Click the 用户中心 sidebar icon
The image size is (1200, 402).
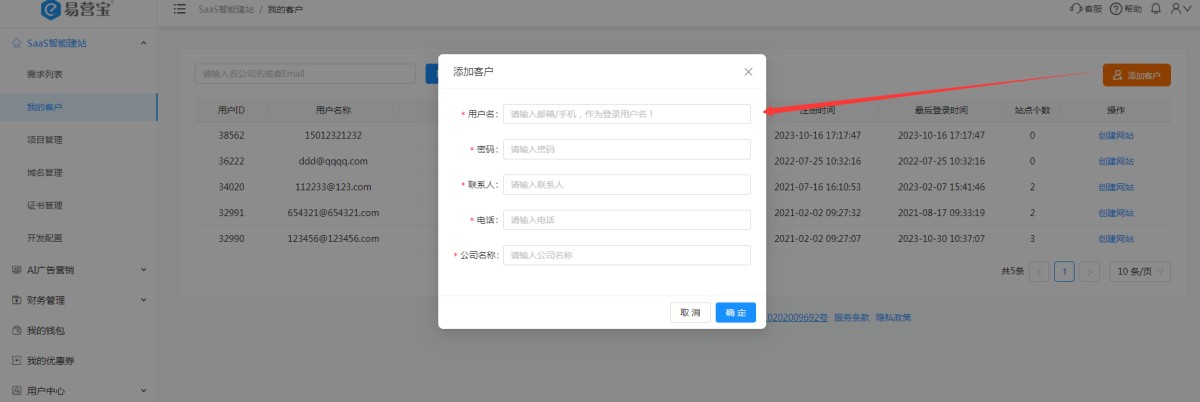coord(16,391)
